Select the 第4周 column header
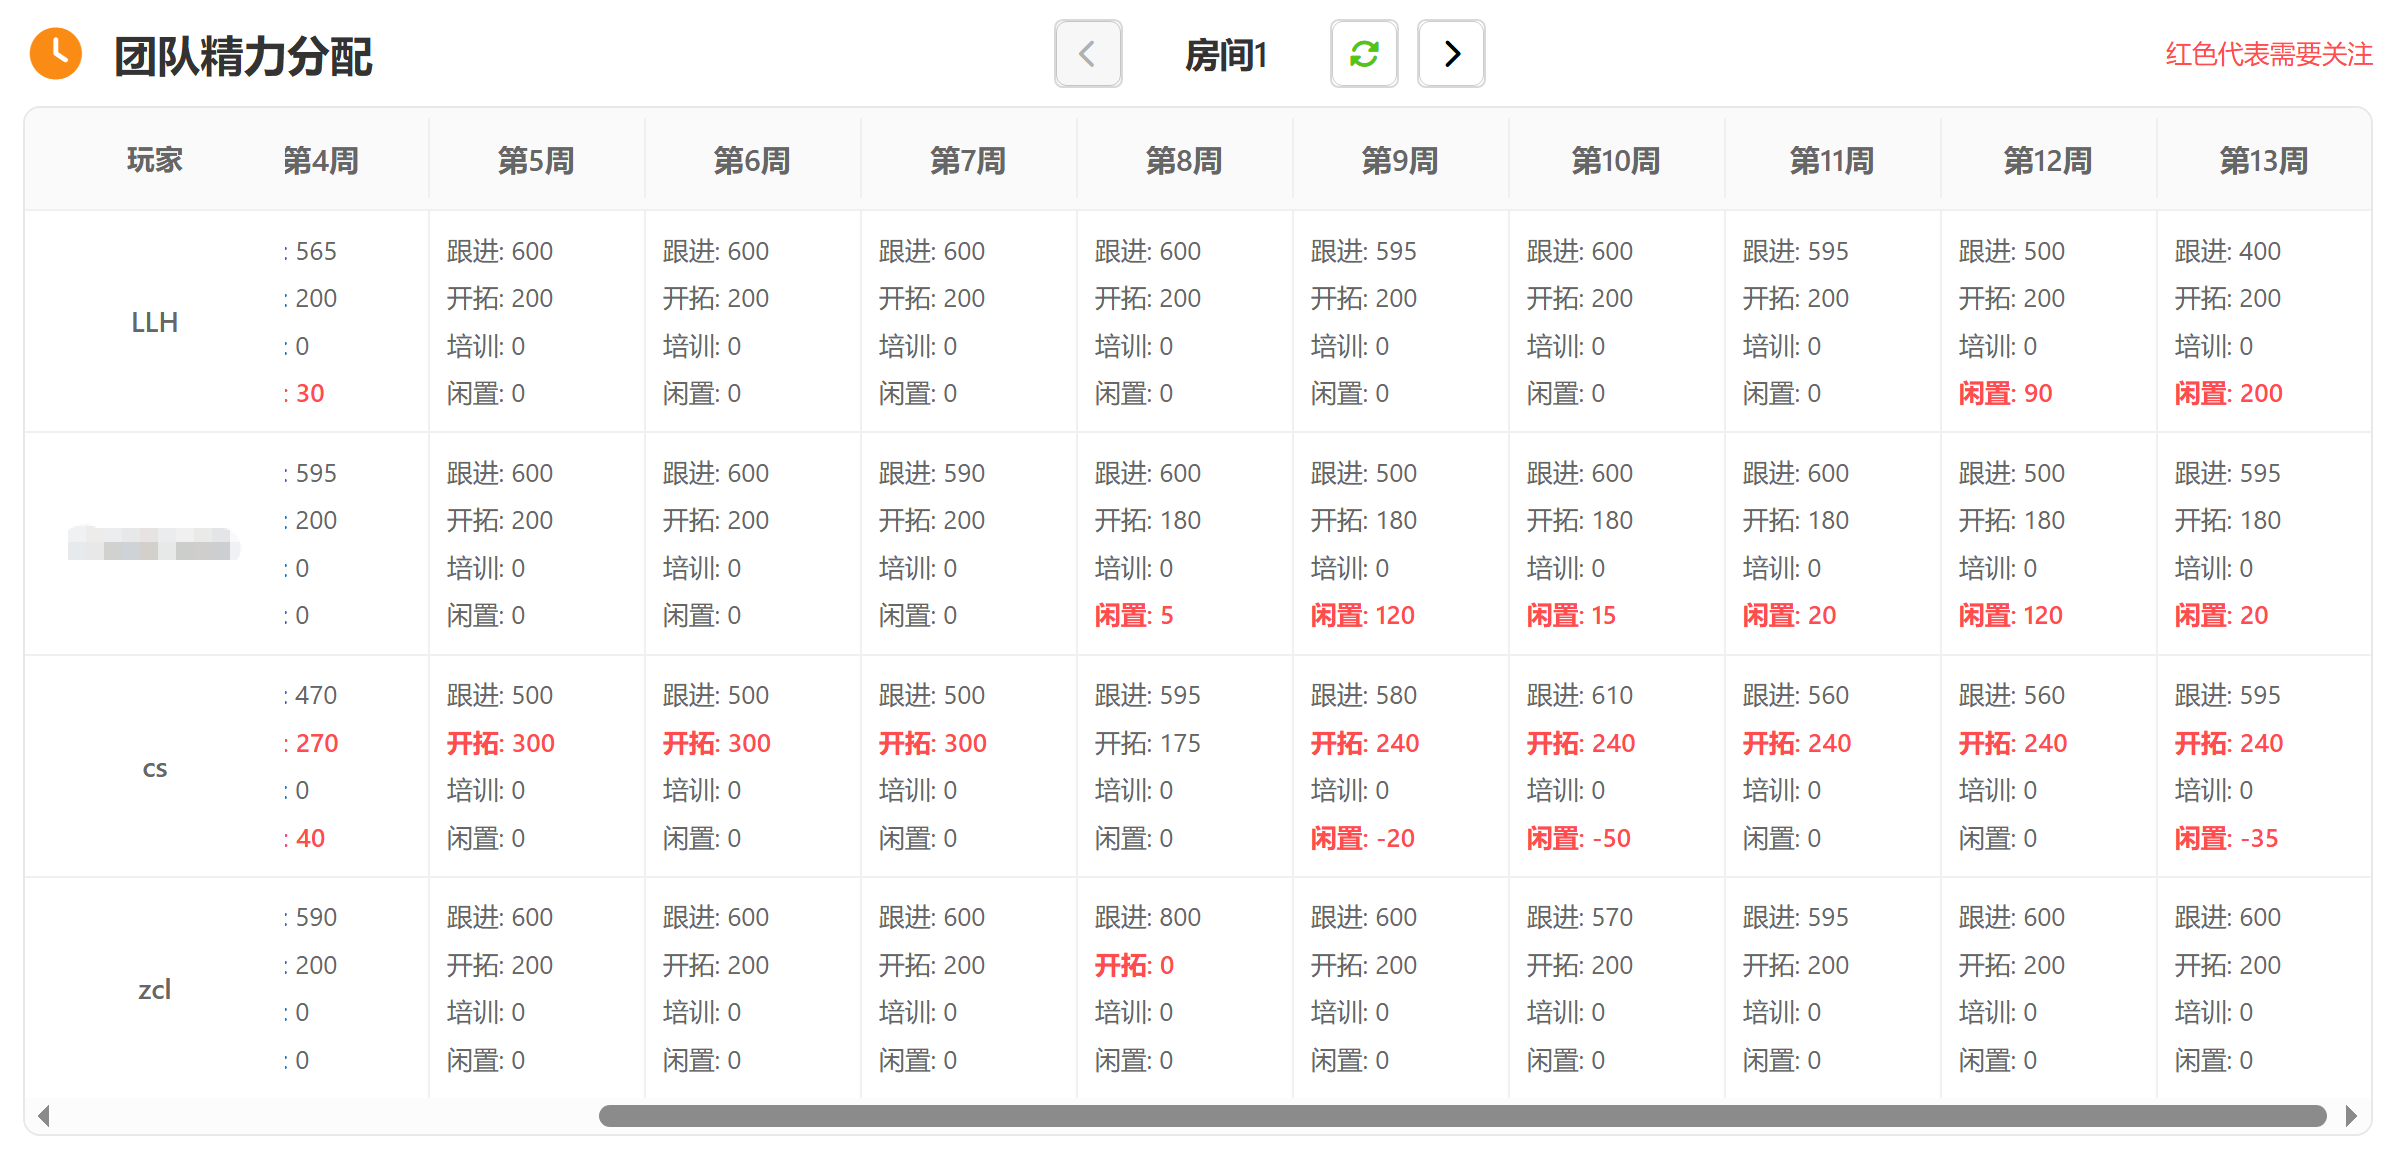Viewport: 2392px width, 1162px height. (x=321, y=159)
